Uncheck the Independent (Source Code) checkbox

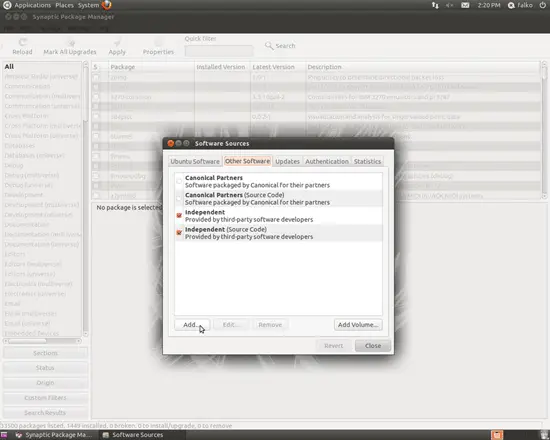[179, 233]
